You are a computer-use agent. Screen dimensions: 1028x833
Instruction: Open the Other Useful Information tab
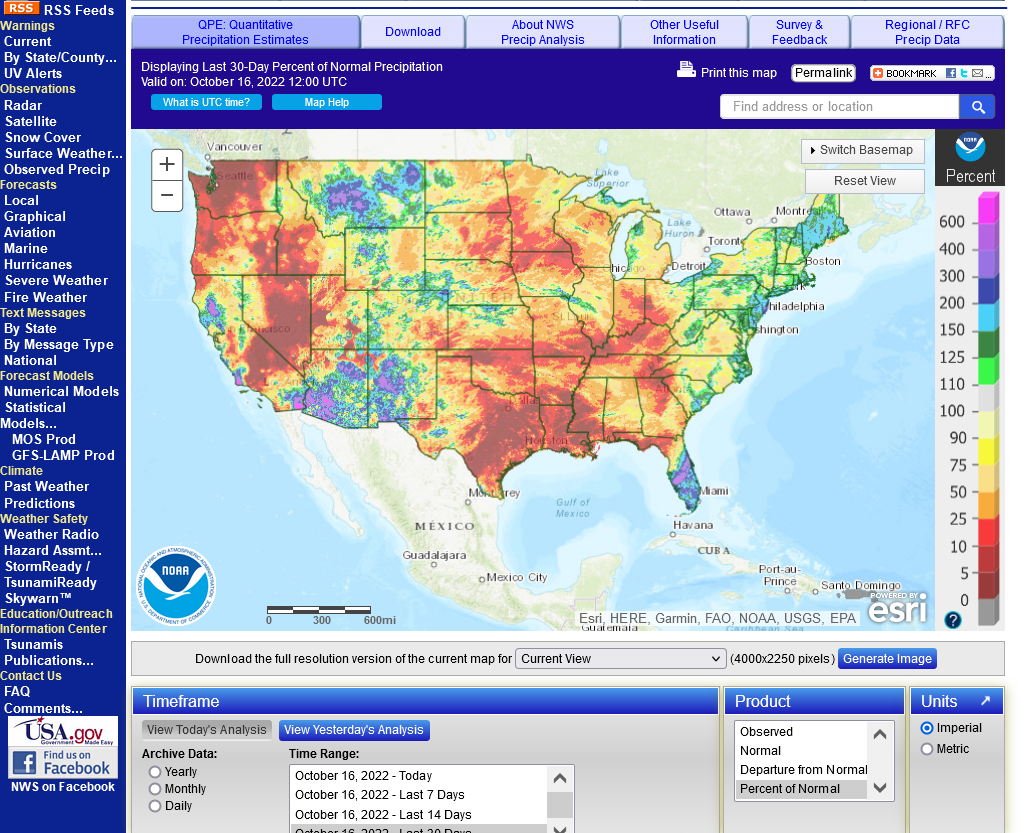[x=684, y=32]
